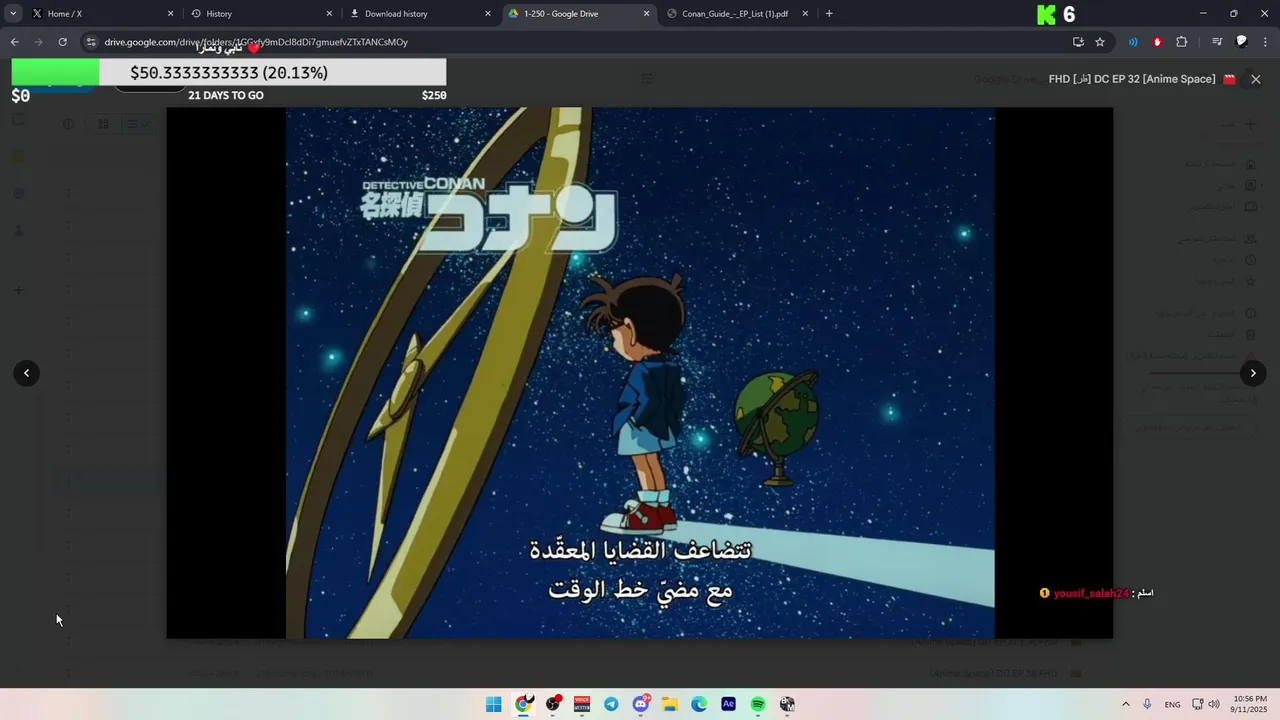Switch to the Conan_Guide EP_List PDF tab
Screen dimensions: 1280x720
(735, 14)
